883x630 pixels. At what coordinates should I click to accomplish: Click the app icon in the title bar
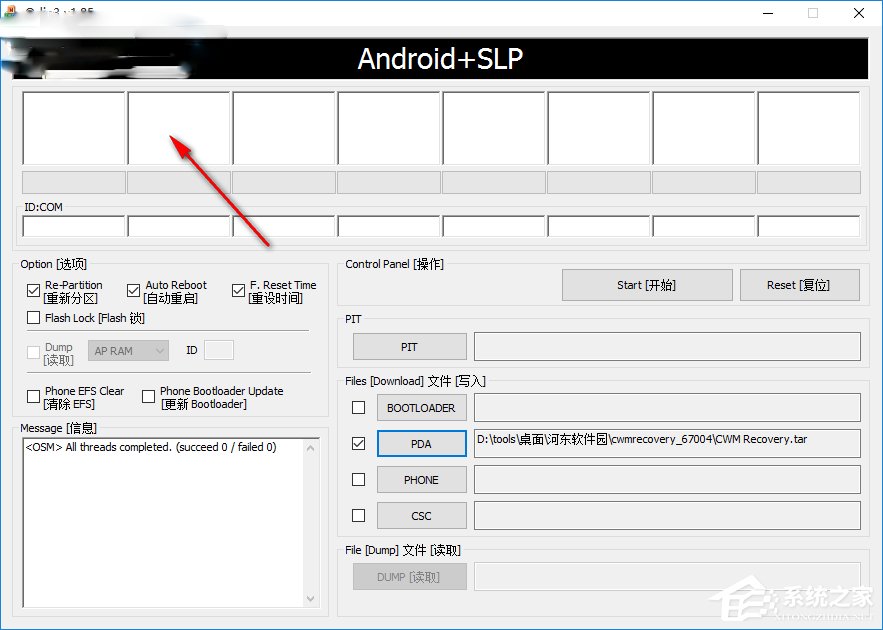pos(11,13)
